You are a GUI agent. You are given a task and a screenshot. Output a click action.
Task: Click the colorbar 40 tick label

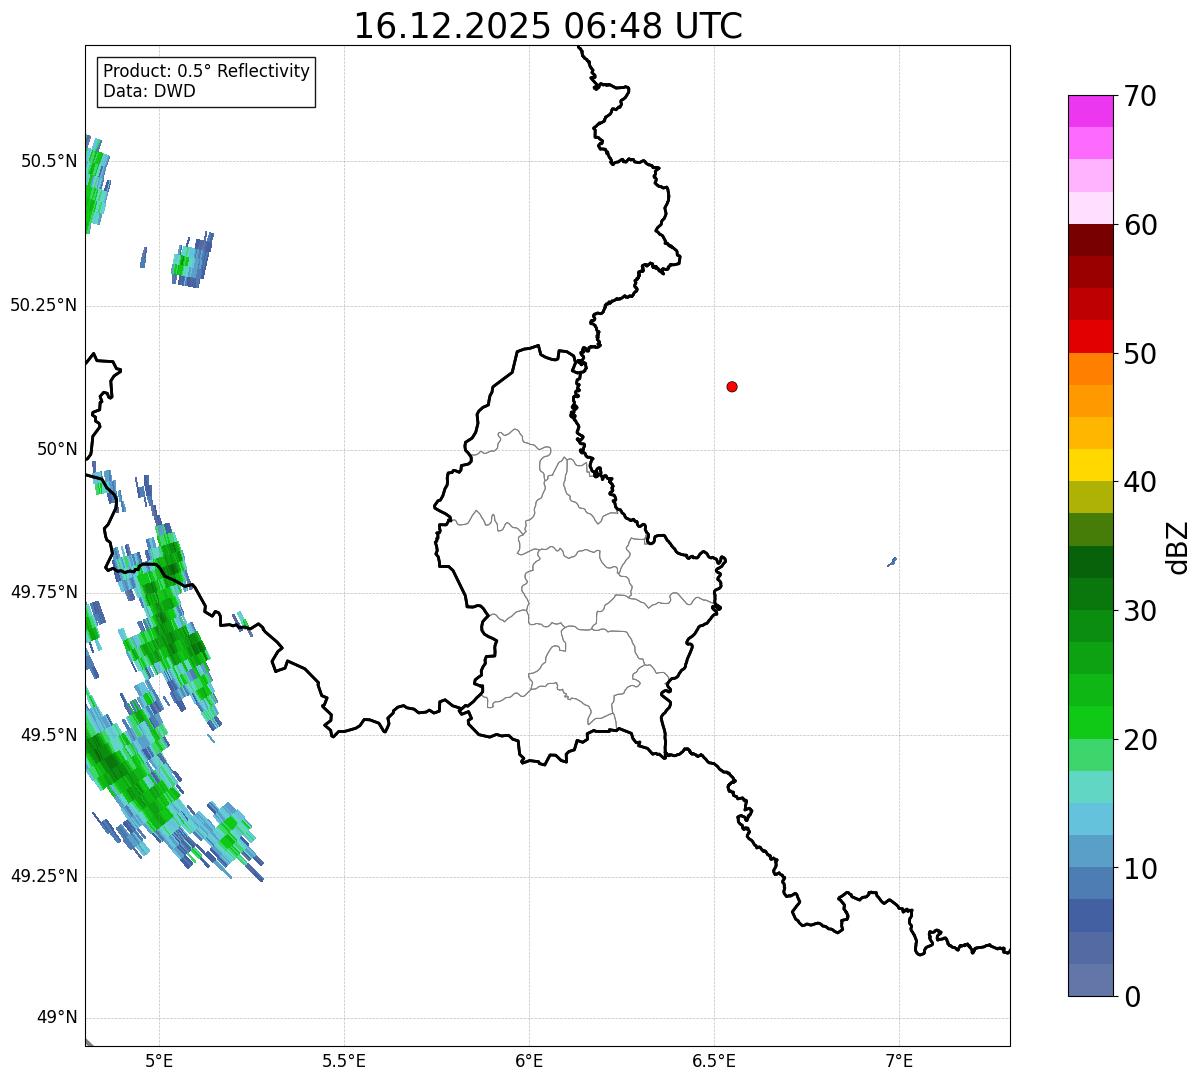tap(1140, 482)
